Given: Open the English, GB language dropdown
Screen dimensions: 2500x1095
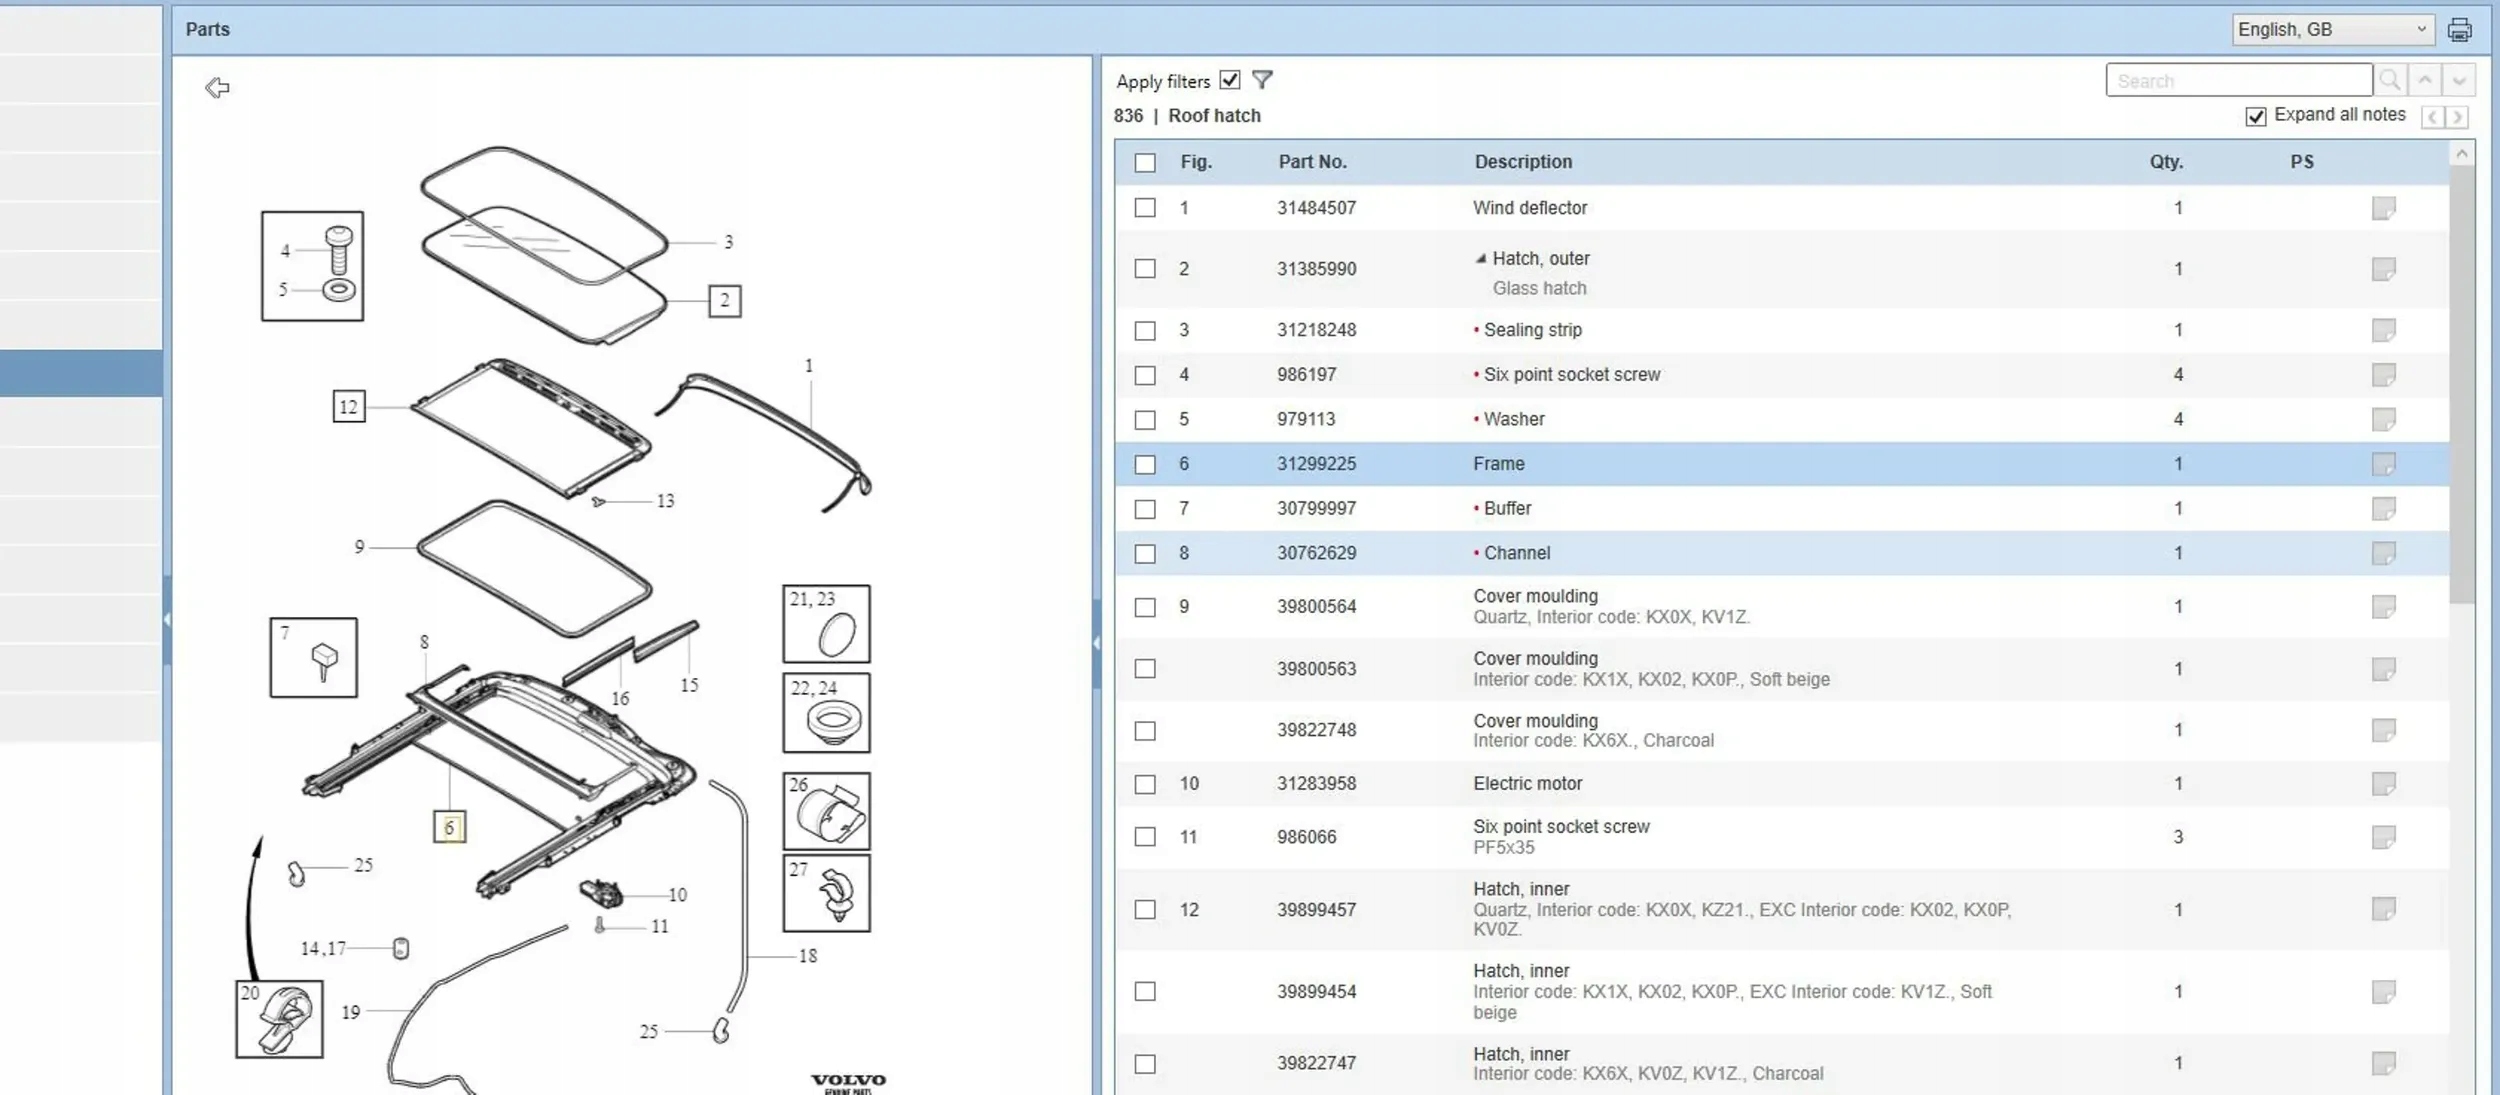Looking at the screenshot, I should 2332,30.
